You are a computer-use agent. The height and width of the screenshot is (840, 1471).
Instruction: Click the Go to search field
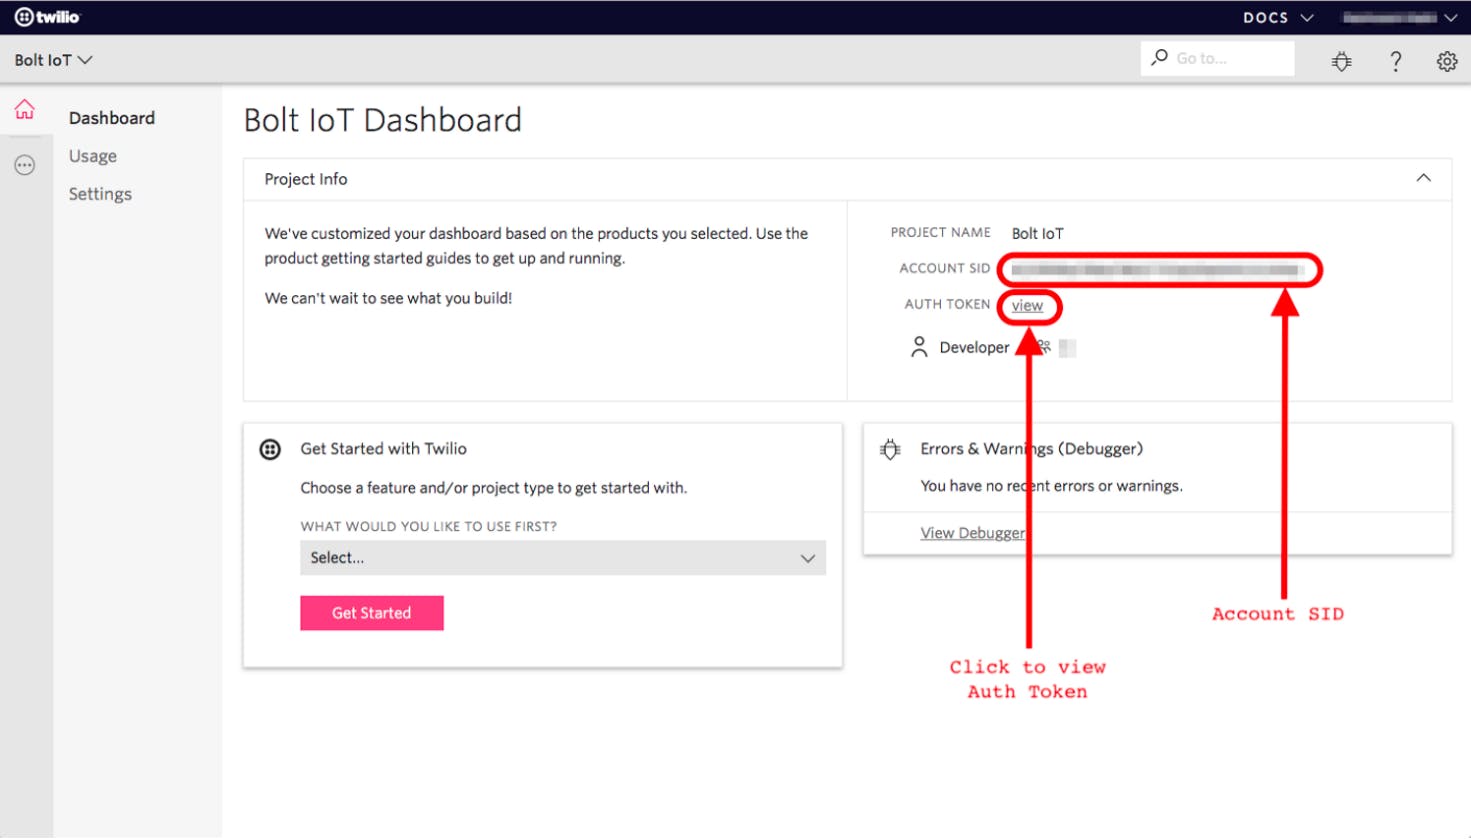pyautogui.click(x=1217, y=58)
